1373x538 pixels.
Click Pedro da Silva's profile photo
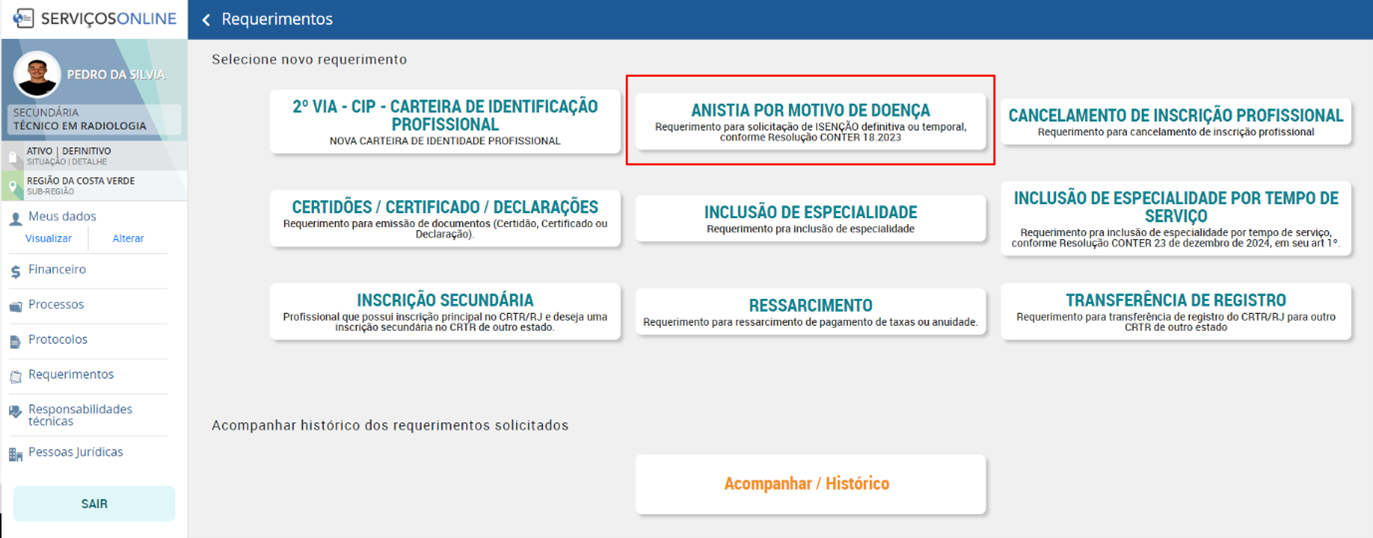point(38,74)
